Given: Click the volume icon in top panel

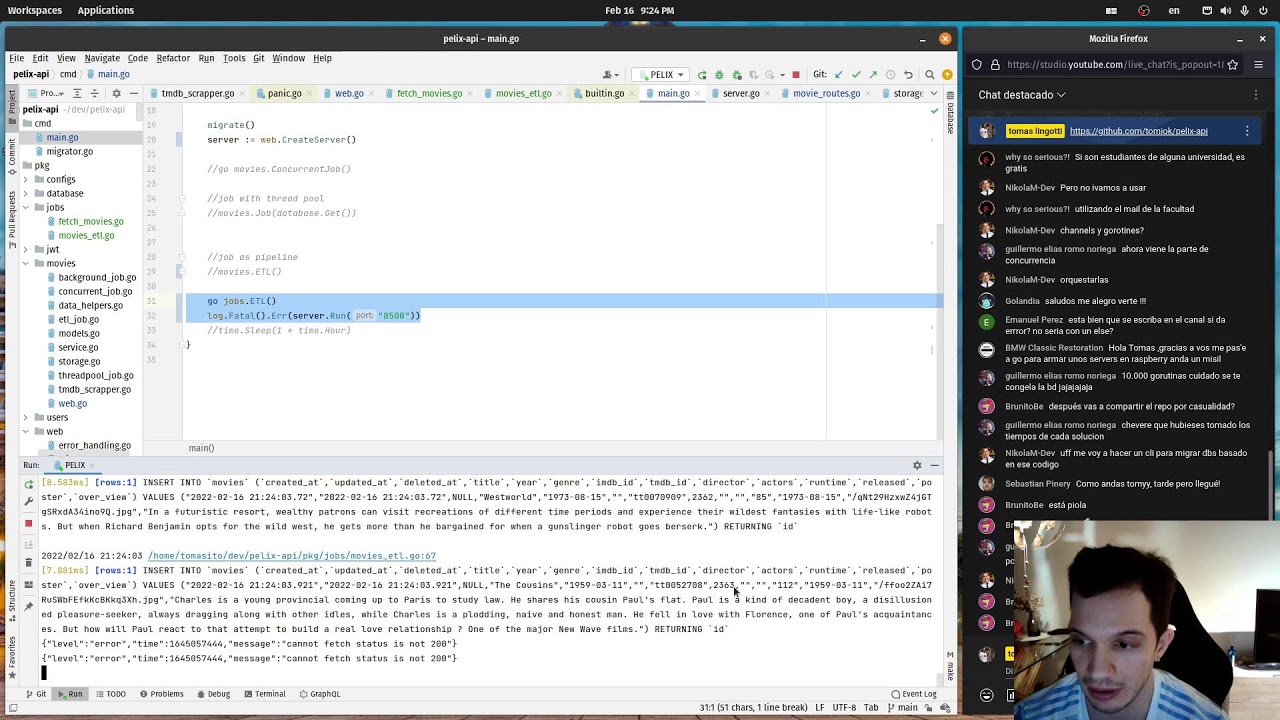Looking at the screenshot, I should pos(1226,10).
